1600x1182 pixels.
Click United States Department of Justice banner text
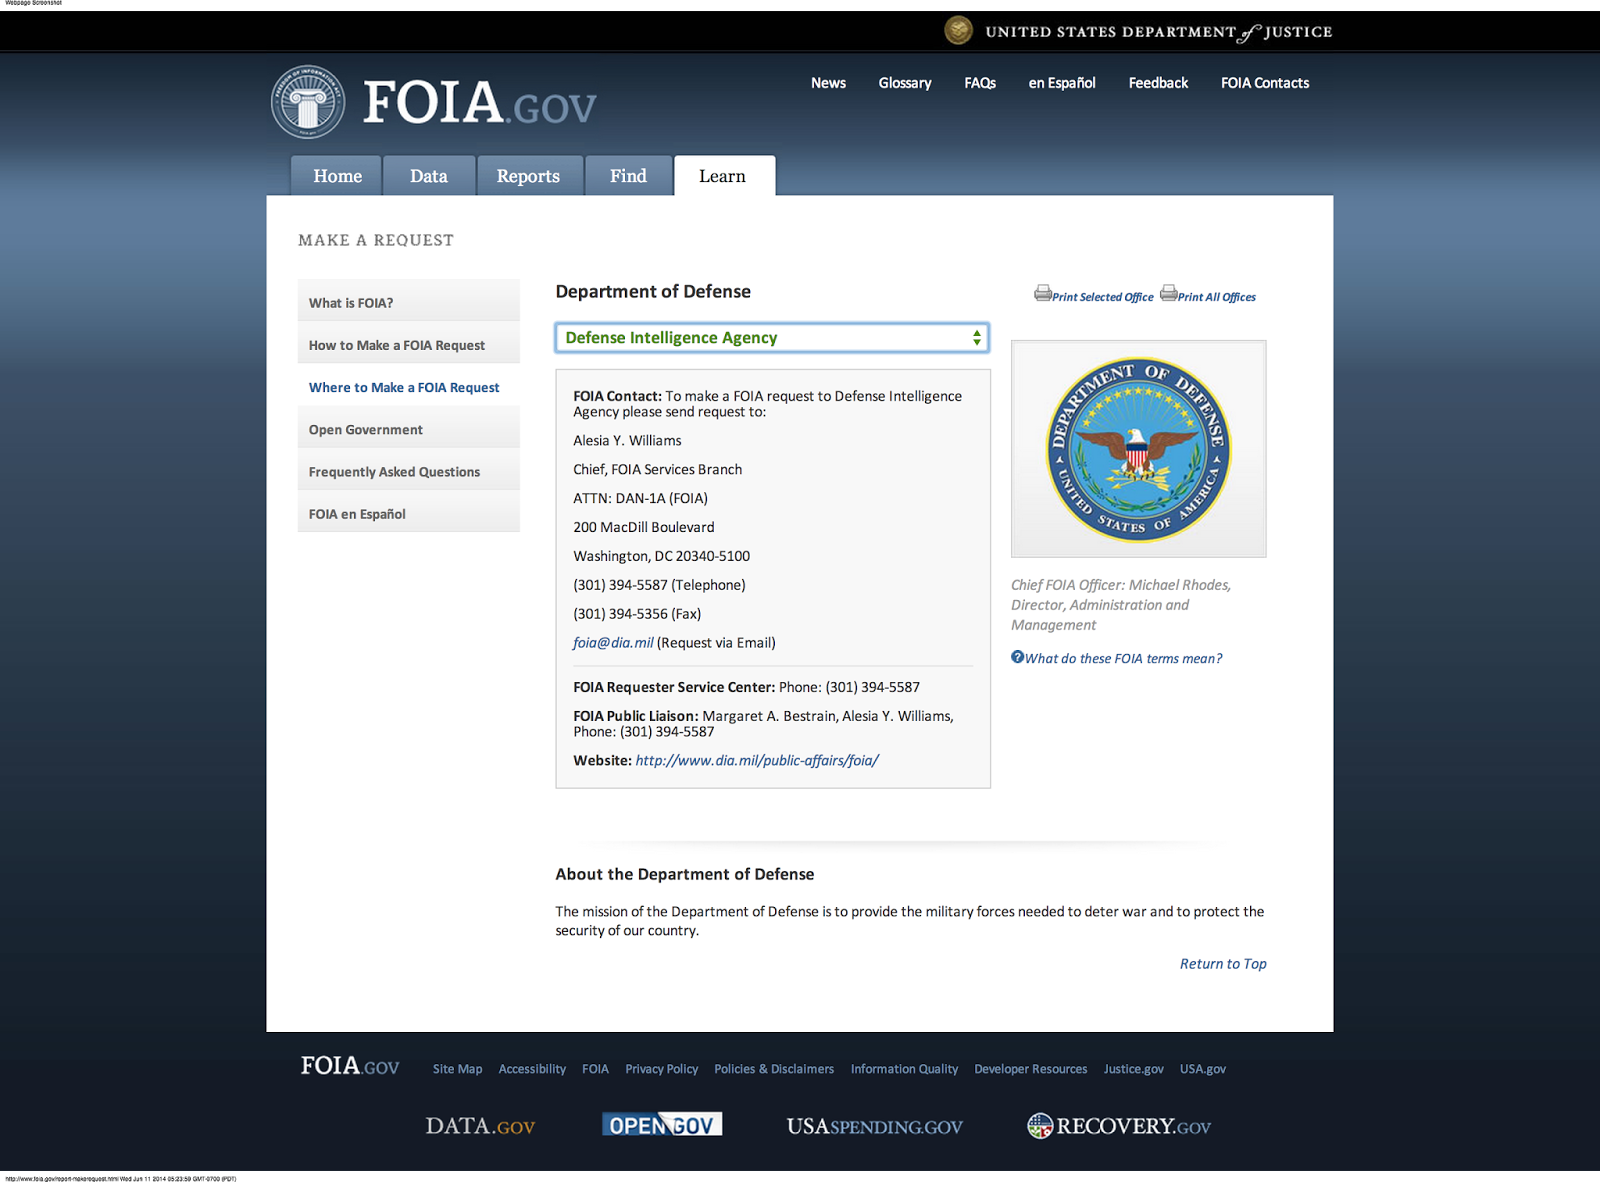pos(1158,32)
